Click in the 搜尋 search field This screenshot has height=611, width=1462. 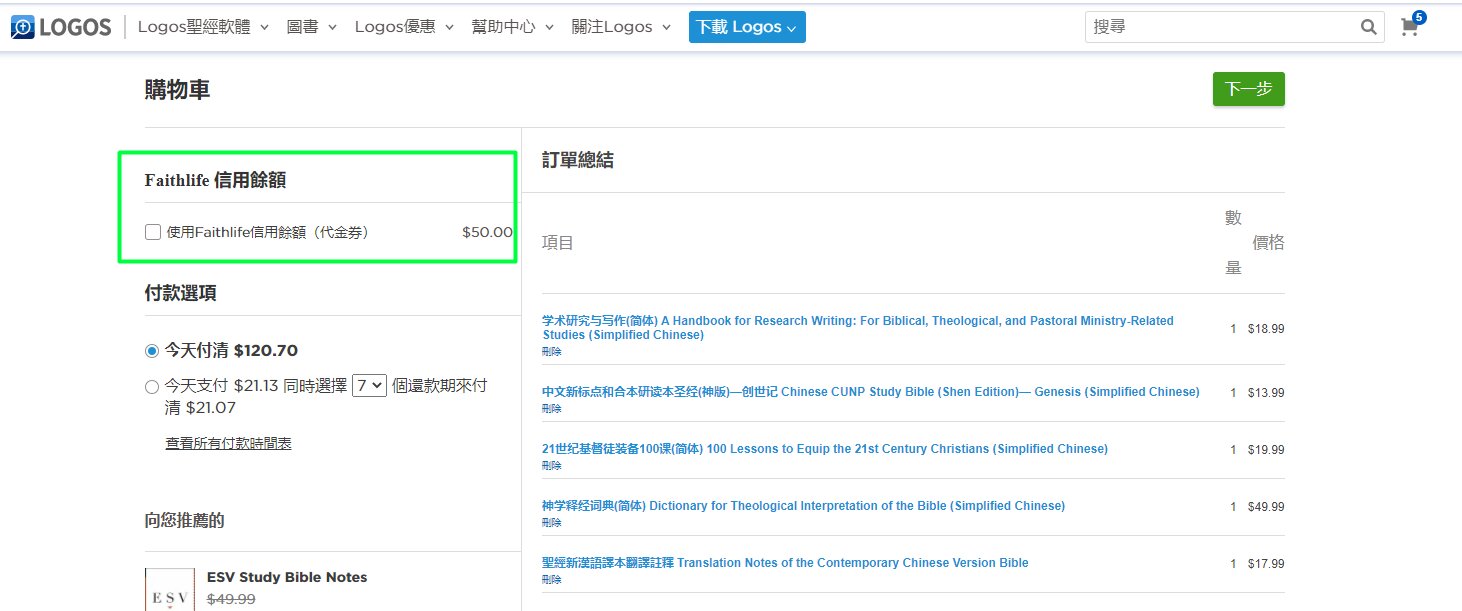[1220, 27]
